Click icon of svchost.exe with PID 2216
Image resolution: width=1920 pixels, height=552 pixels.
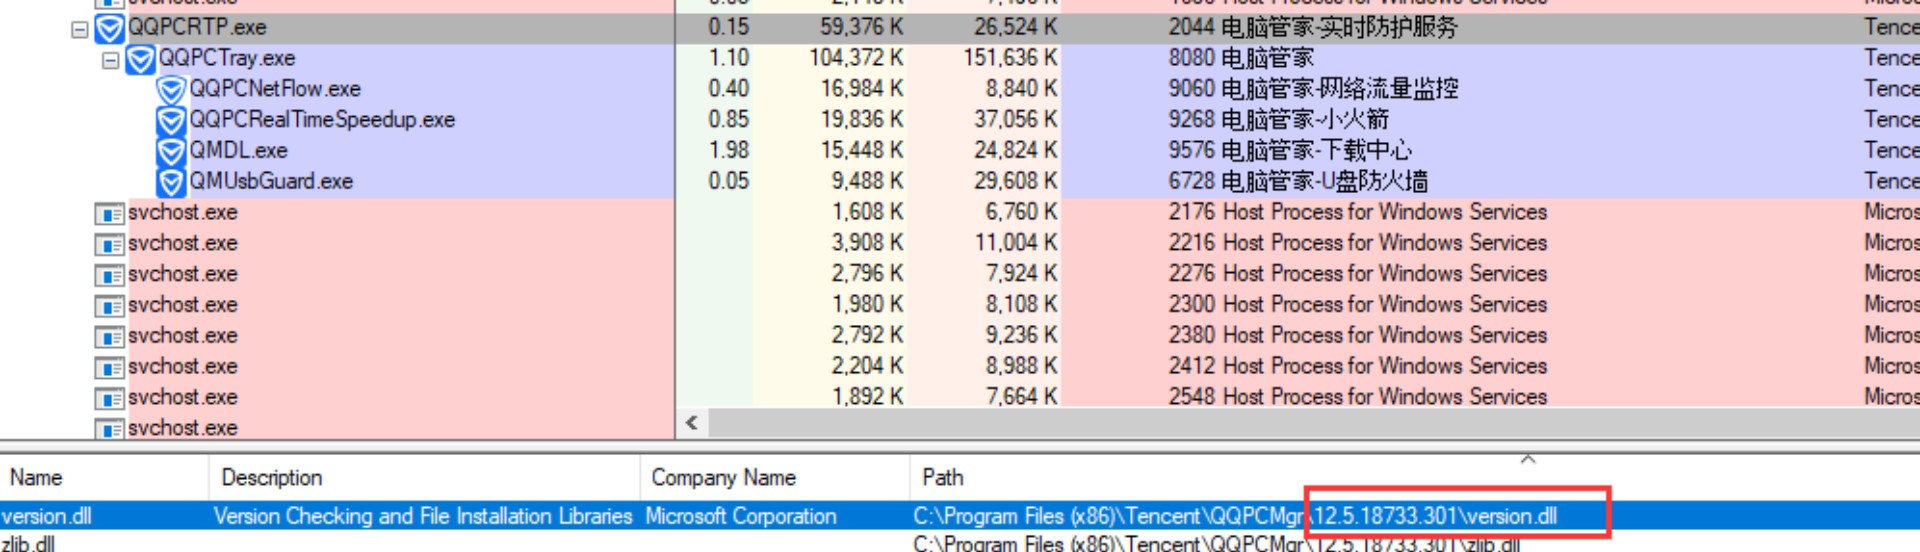pos(109,245)
